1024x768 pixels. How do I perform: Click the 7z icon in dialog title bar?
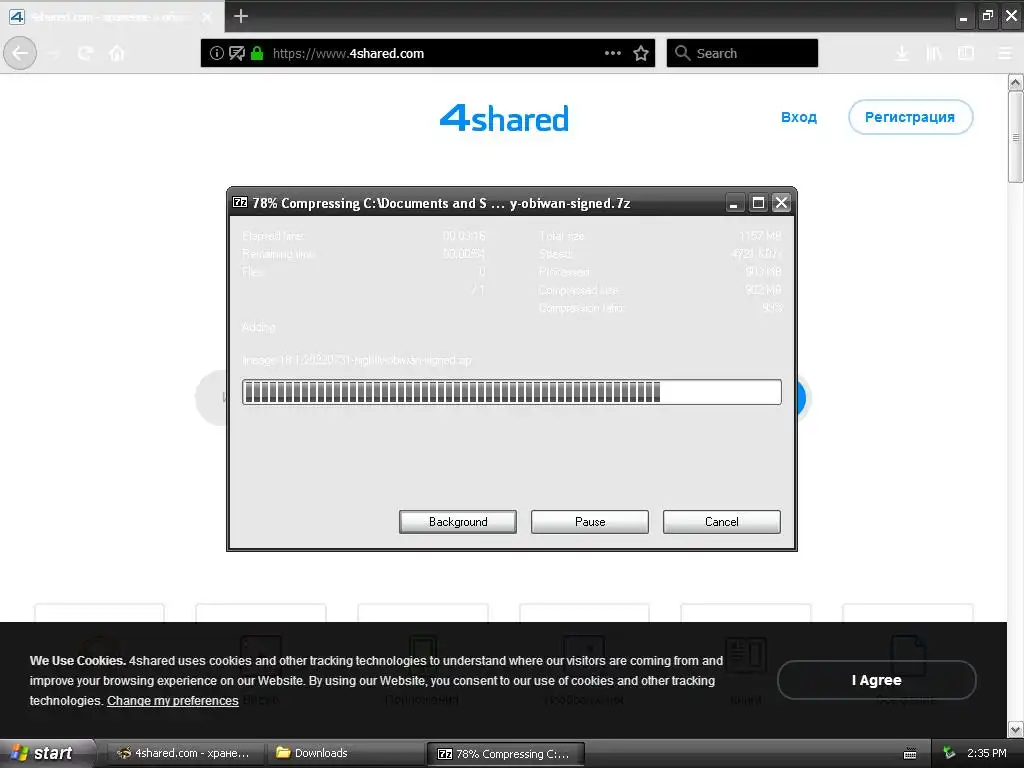click(x=240, y=202)
